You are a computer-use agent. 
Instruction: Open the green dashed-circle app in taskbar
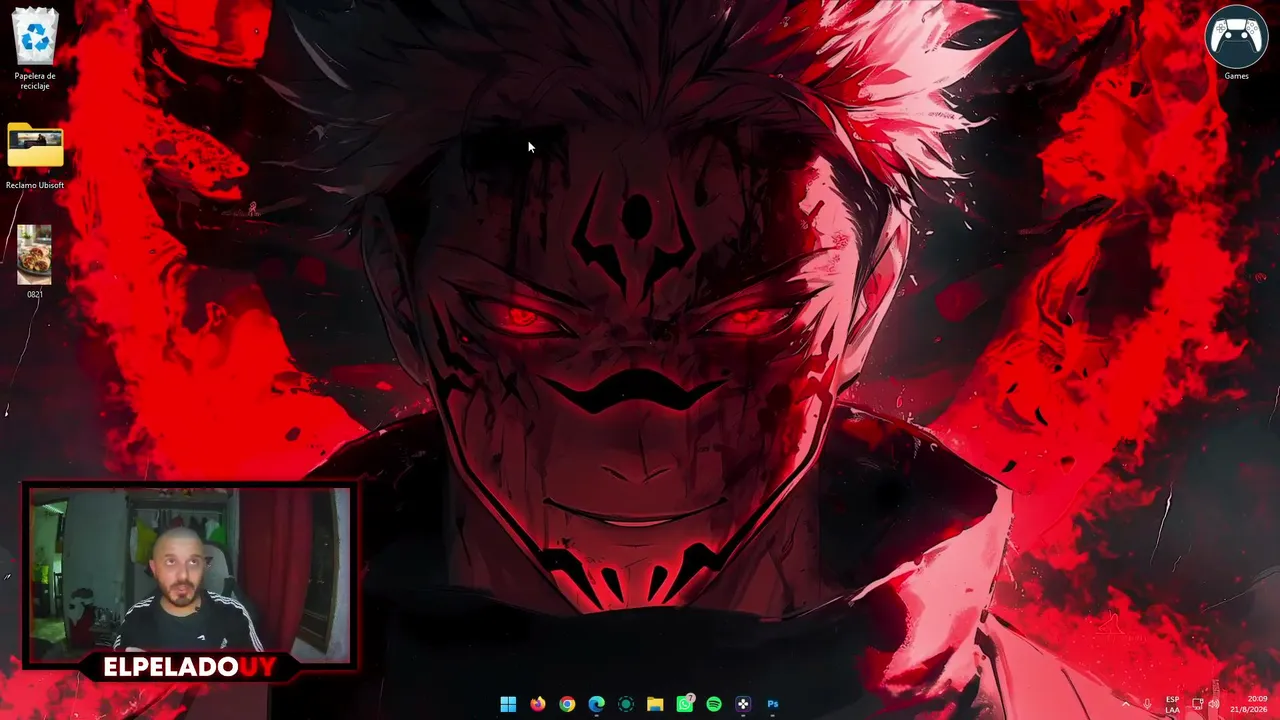coord(626,704)
